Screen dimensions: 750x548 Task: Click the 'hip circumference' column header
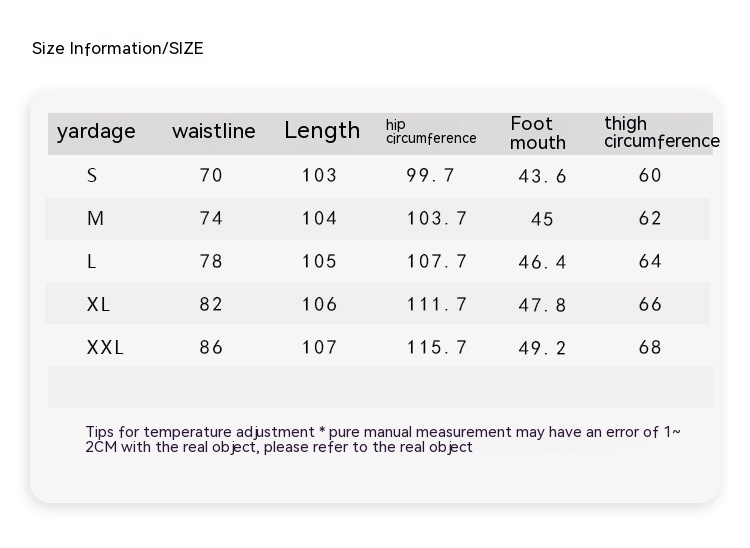[431, 131]
